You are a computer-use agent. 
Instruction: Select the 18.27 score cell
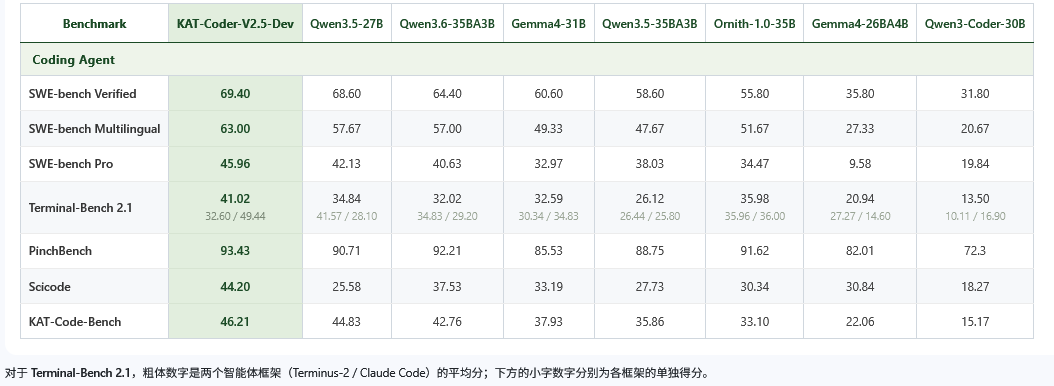[x=975, y=286]
